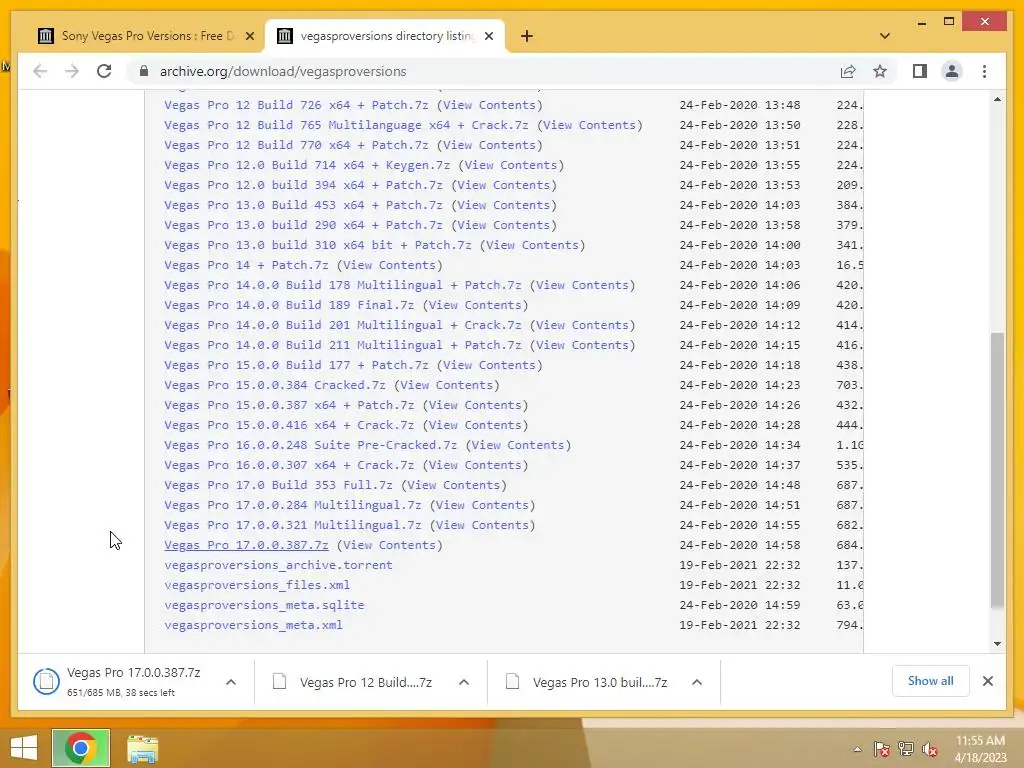This screenshot has width=1024, height=768.
Task: Click the site security padlock icon
Action: pyautogui.click(x=144, y=71)
